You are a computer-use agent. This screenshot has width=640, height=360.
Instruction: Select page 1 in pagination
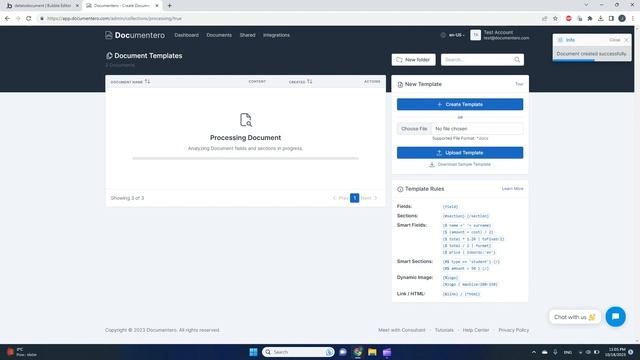pos(355,198)
